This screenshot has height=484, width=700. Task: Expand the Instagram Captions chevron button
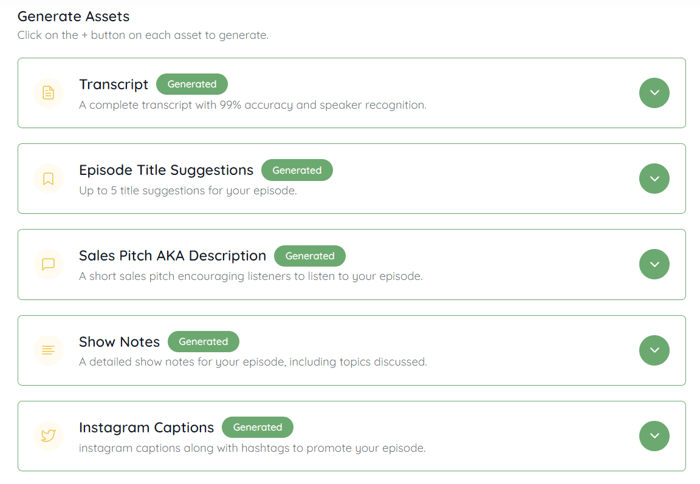(654, 436)
